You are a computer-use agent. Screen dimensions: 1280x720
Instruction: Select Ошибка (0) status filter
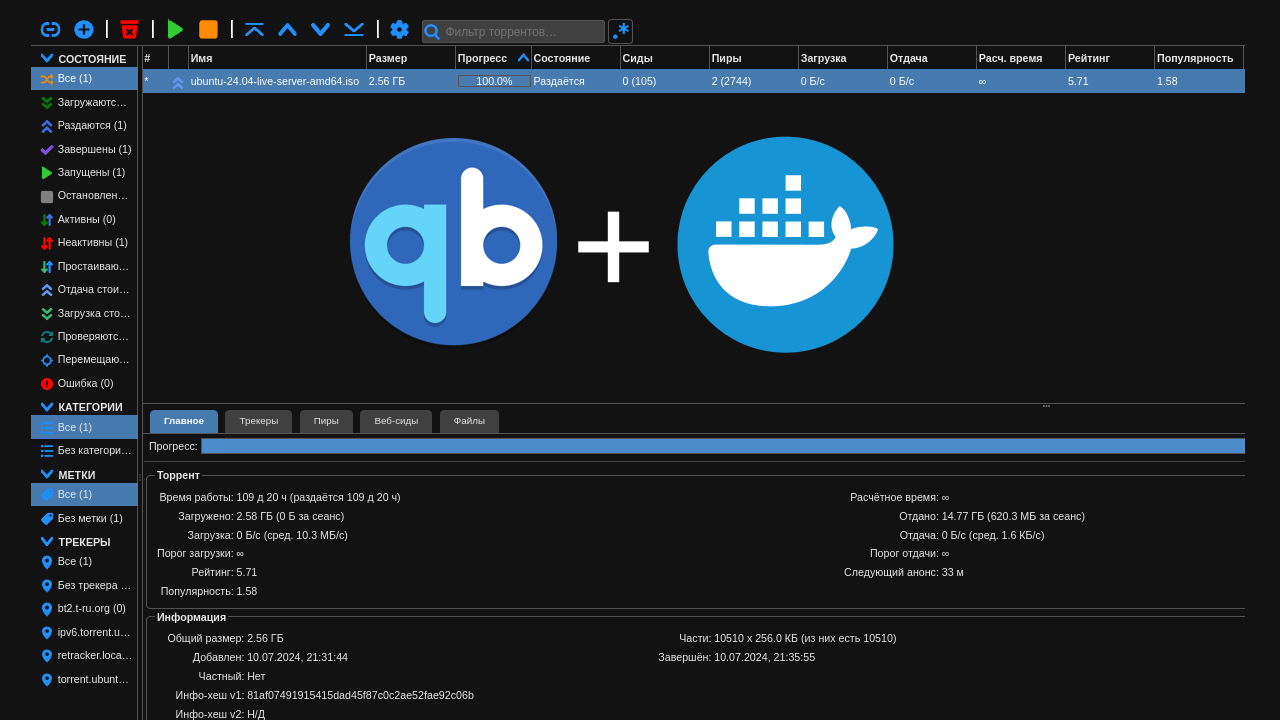84,383
